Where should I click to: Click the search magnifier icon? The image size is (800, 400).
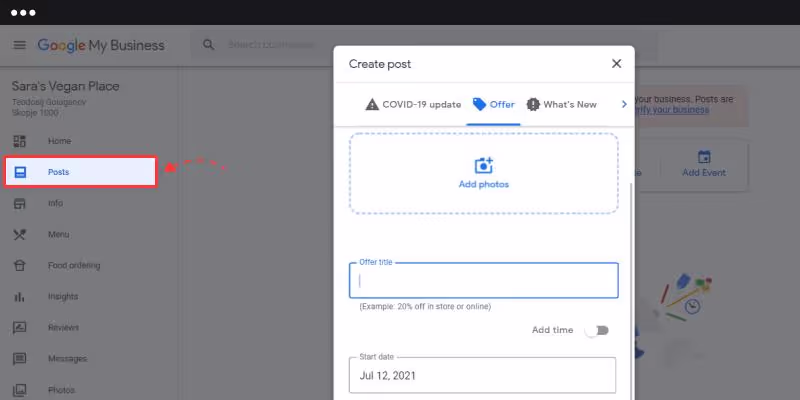[208, 45]
